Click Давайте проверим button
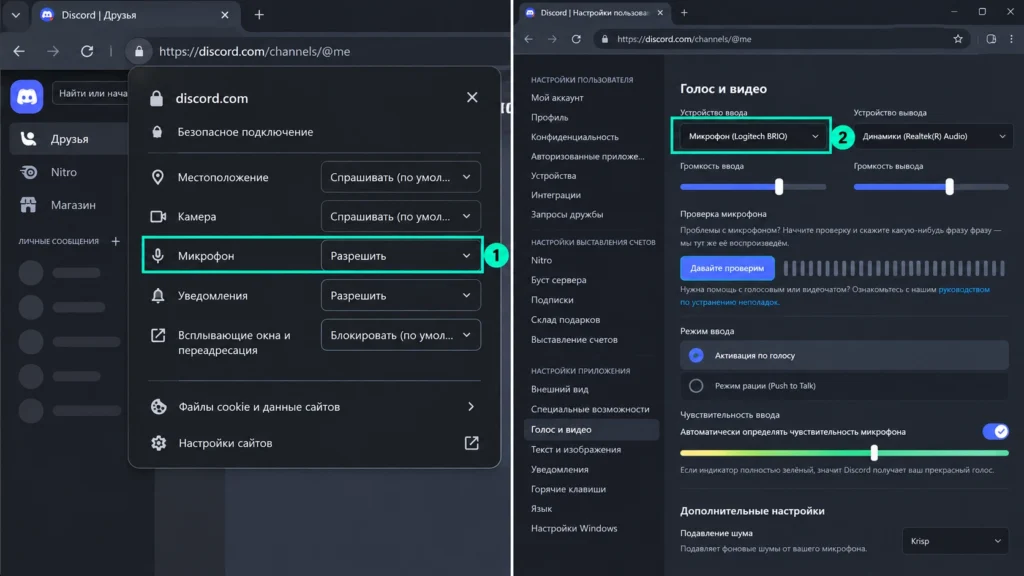 click(727, 268)
